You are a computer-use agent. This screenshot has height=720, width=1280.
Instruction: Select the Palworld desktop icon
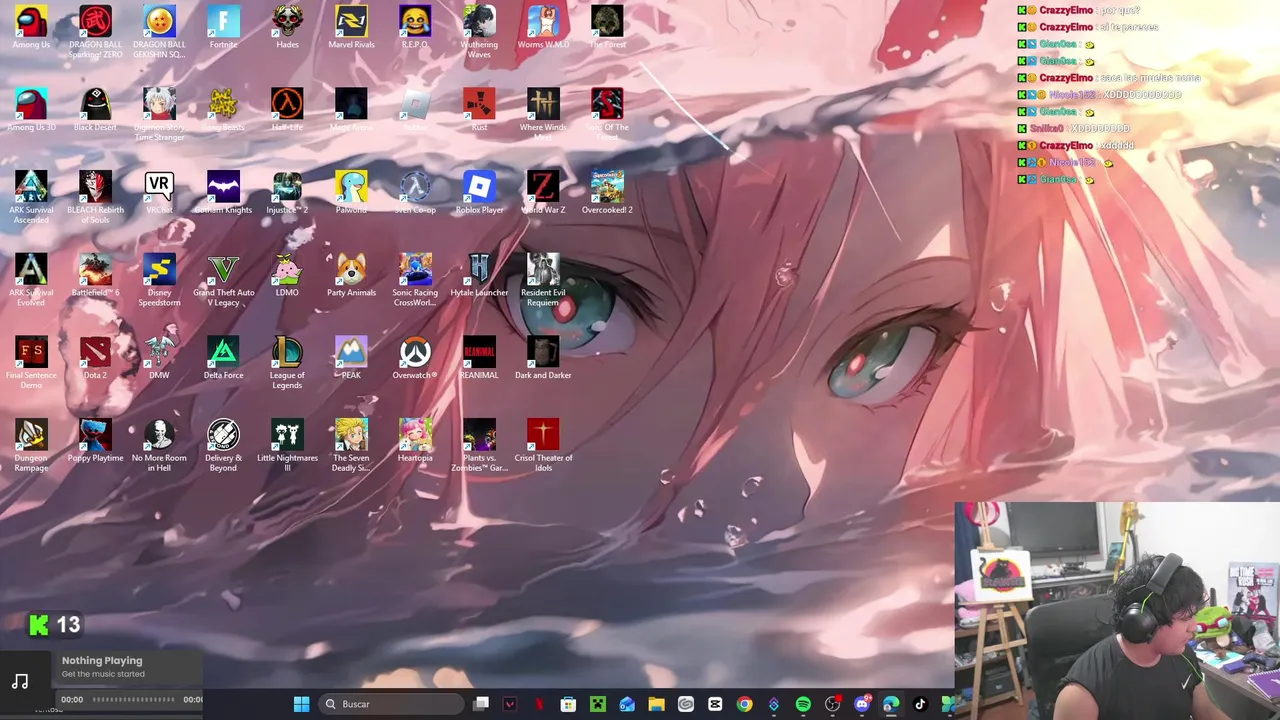tap(351, 194)
